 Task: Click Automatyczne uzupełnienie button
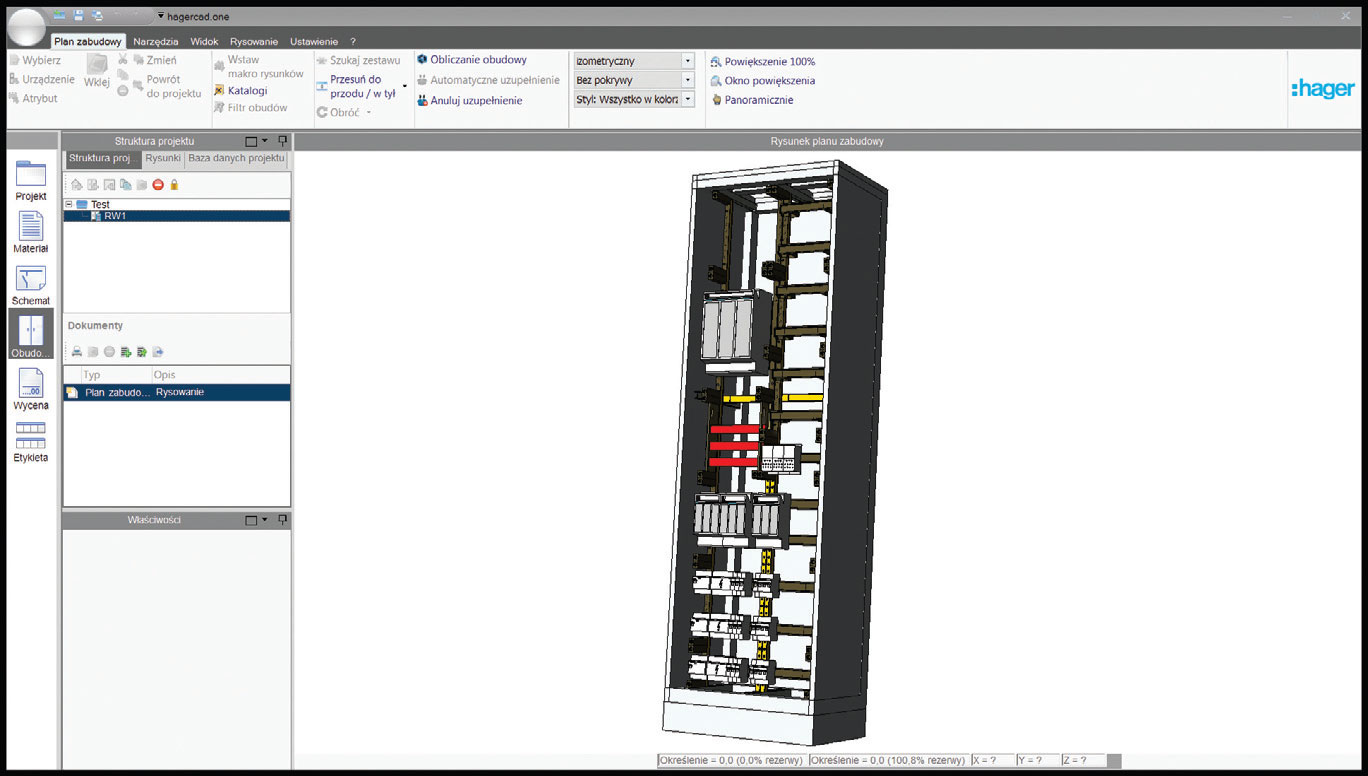coord(488,80)
